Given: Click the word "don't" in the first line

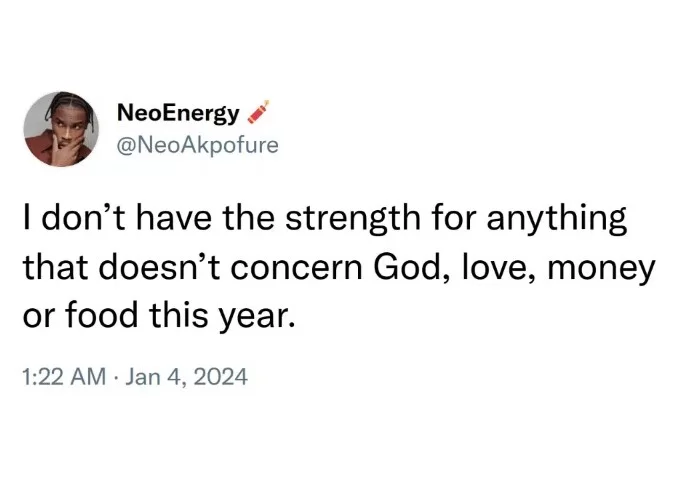Looking at the screenshot, I should (84, 217).
